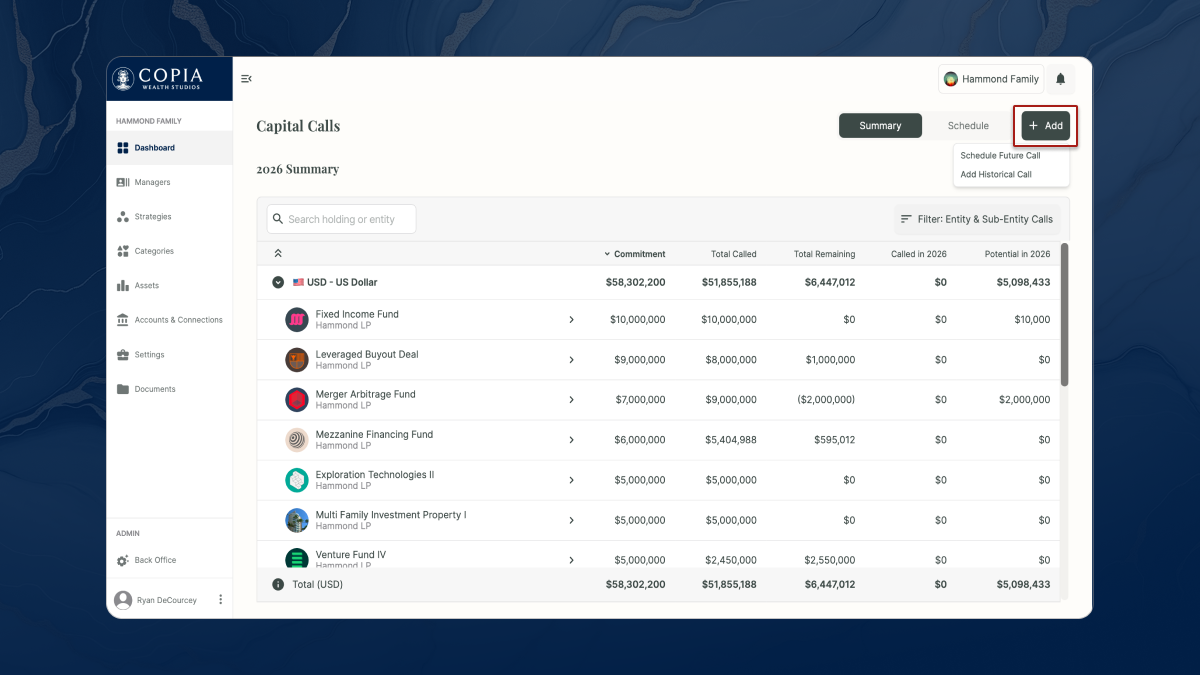The width and height of the screenshot is (1200, 675).
Task: Open Managers from the sidebar
Action: coord(152,182)
